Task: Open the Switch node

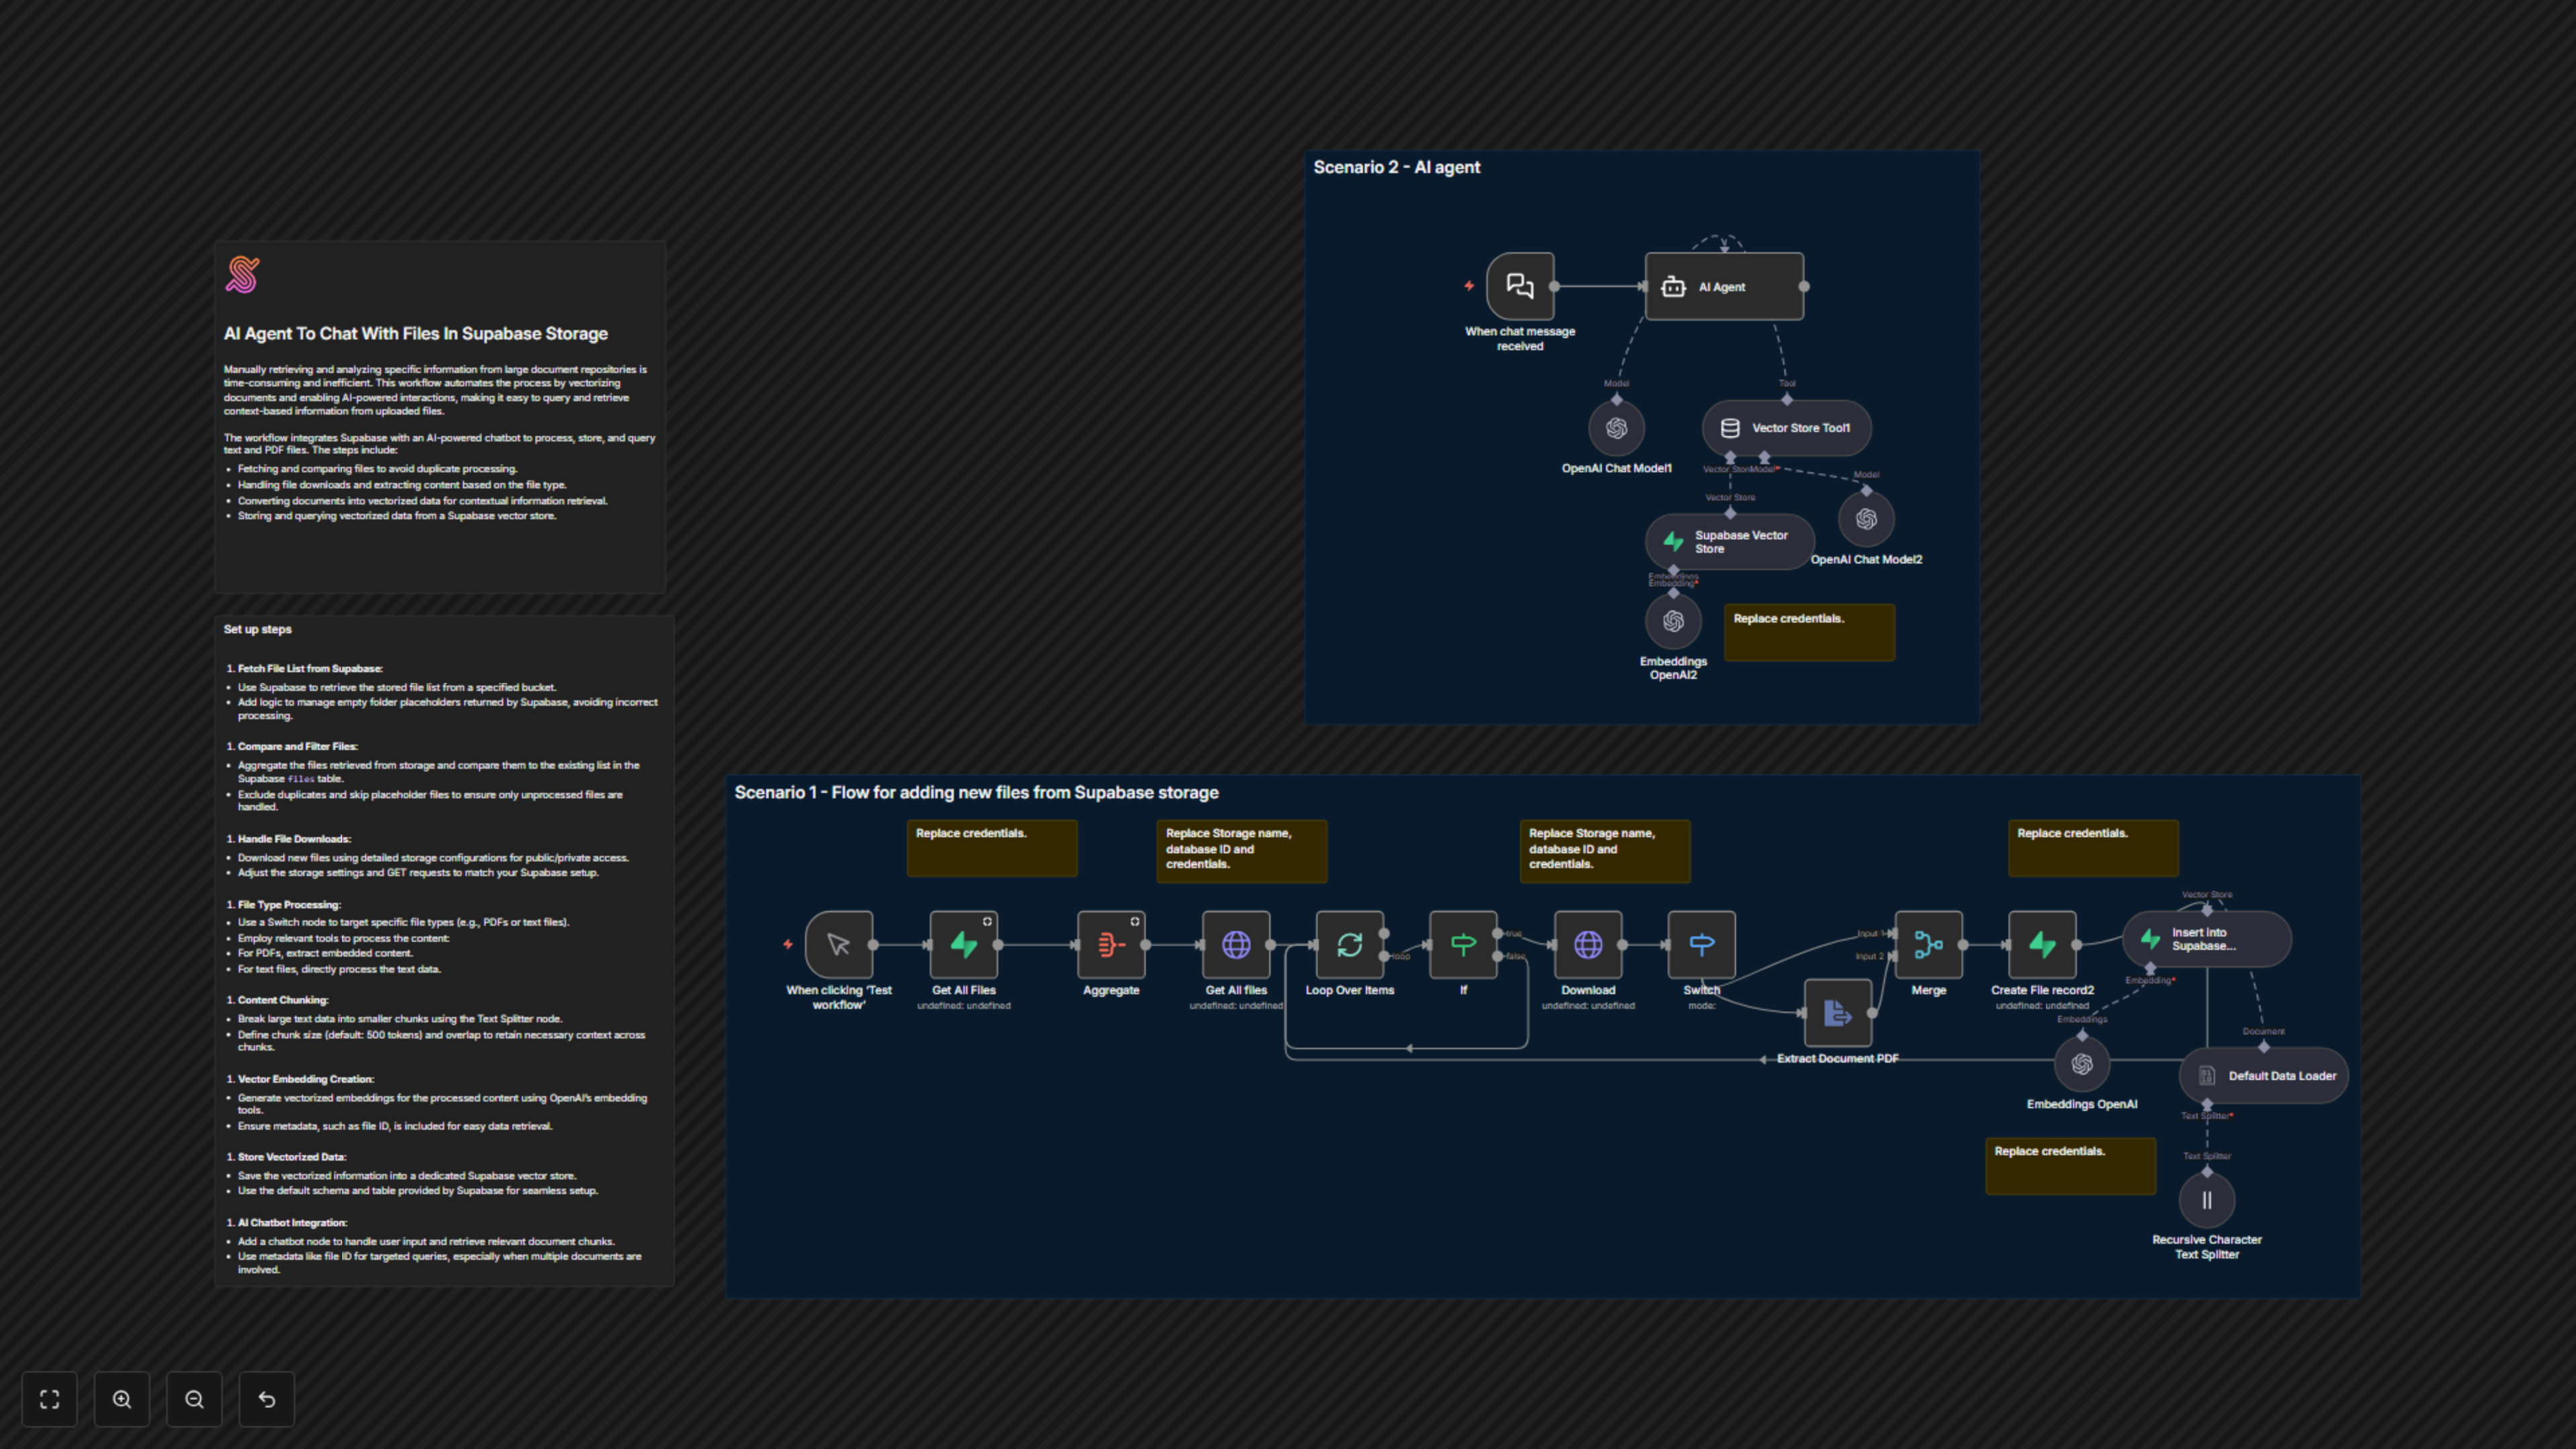Action: [x=1701, y=945]
